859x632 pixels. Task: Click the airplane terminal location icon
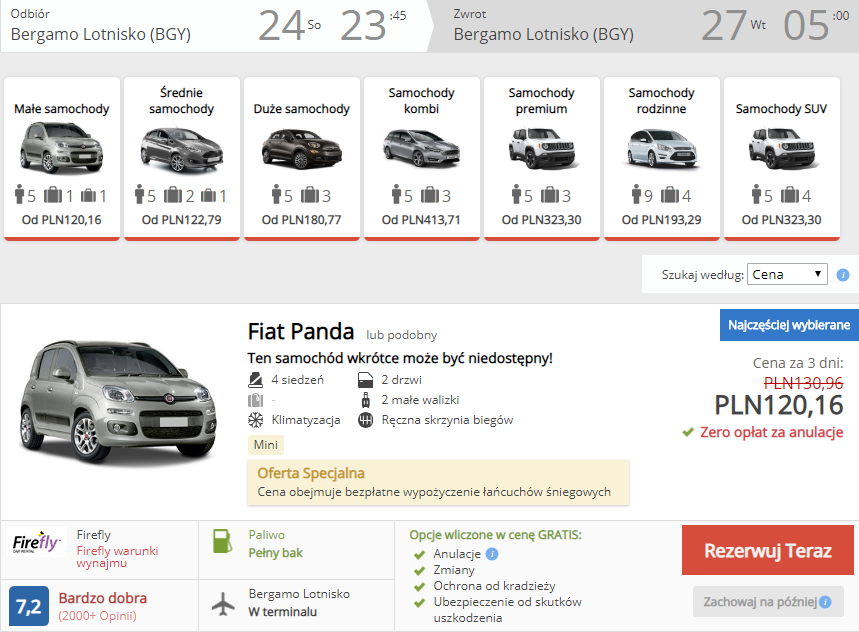222,603
